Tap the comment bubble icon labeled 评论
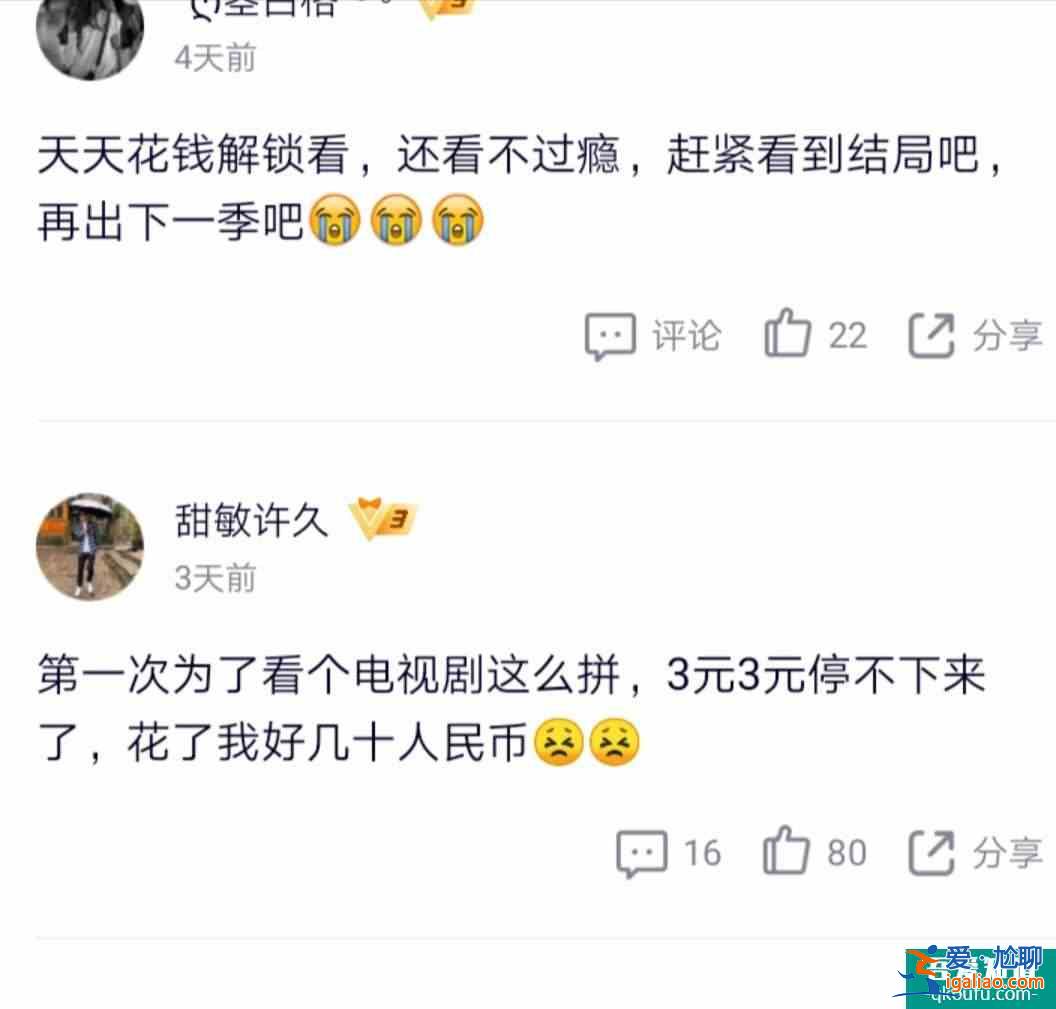This screenshot has height=1009, width=1056. pos(610,336)
